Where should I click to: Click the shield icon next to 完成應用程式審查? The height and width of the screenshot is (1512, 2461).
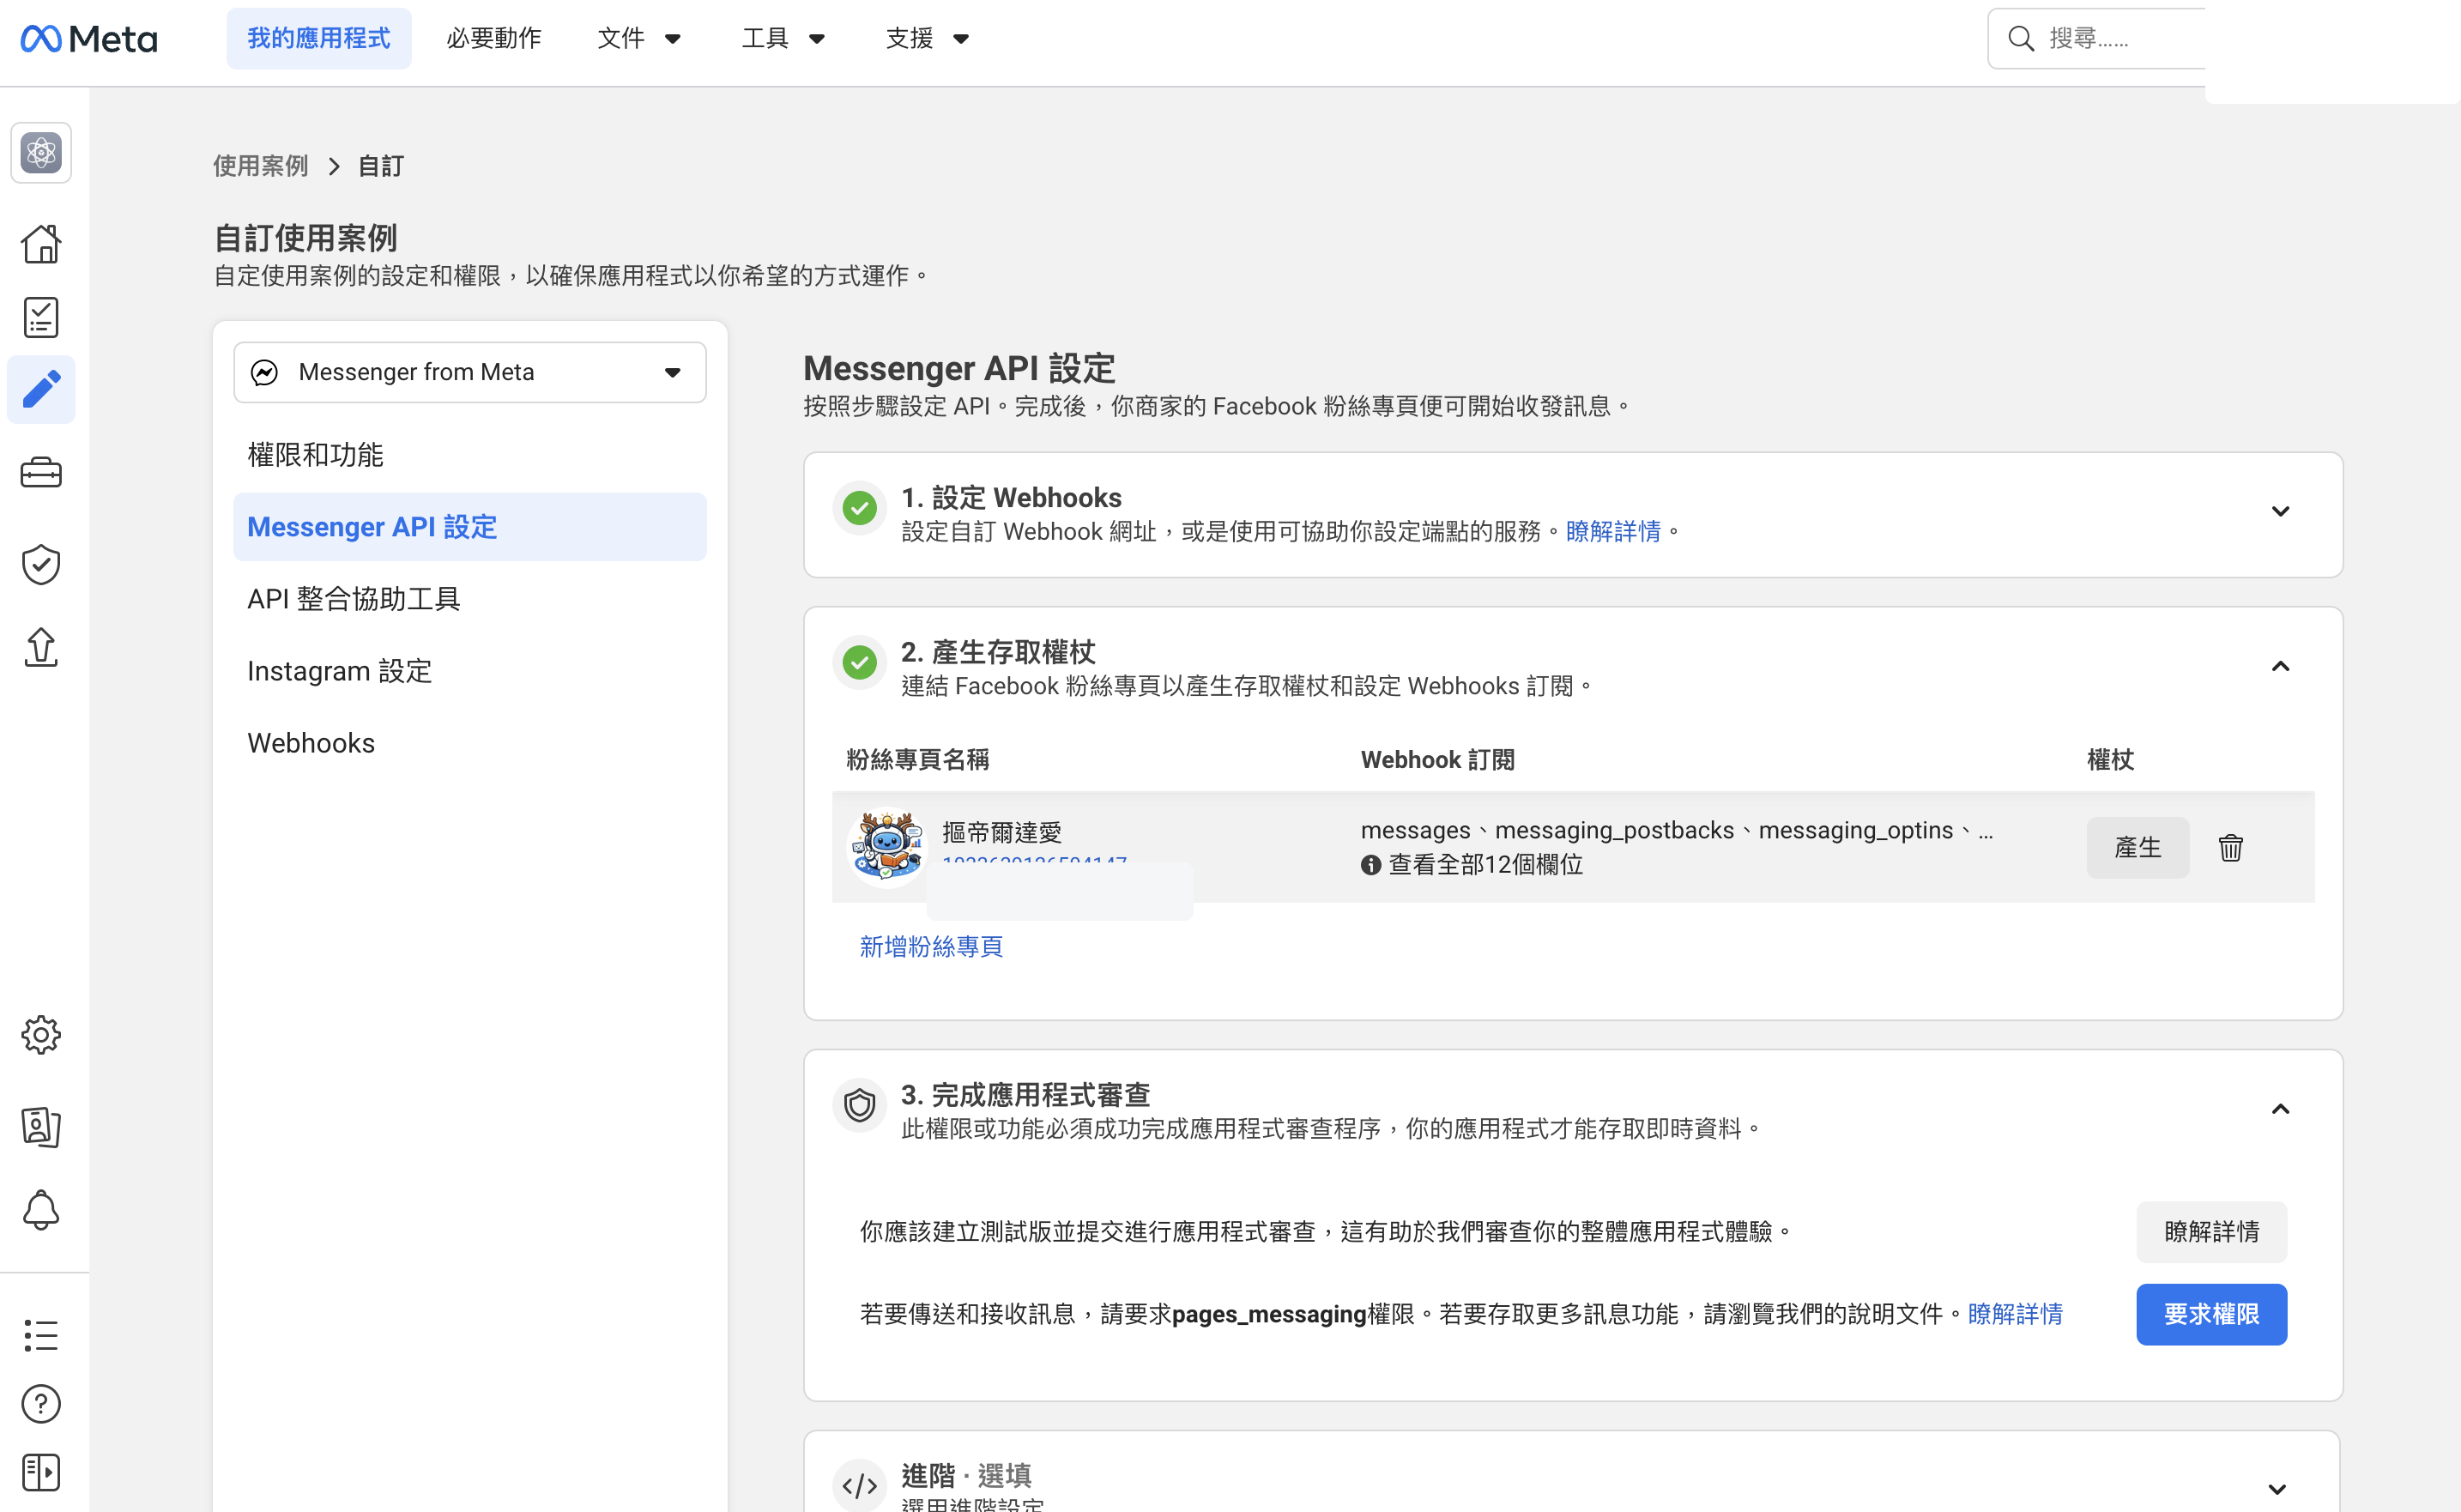(x=859, y=1105)
